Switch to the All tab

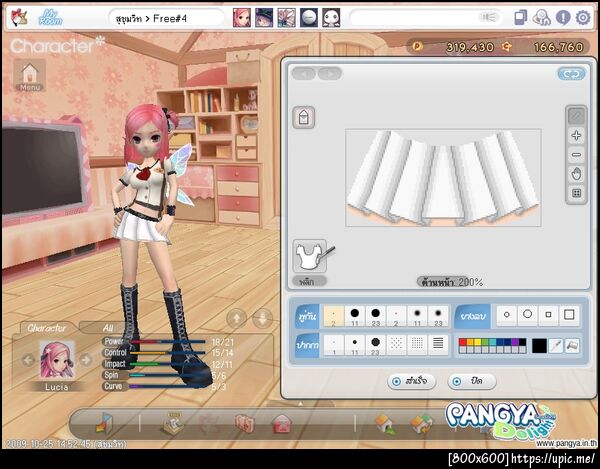pos(108,328)
